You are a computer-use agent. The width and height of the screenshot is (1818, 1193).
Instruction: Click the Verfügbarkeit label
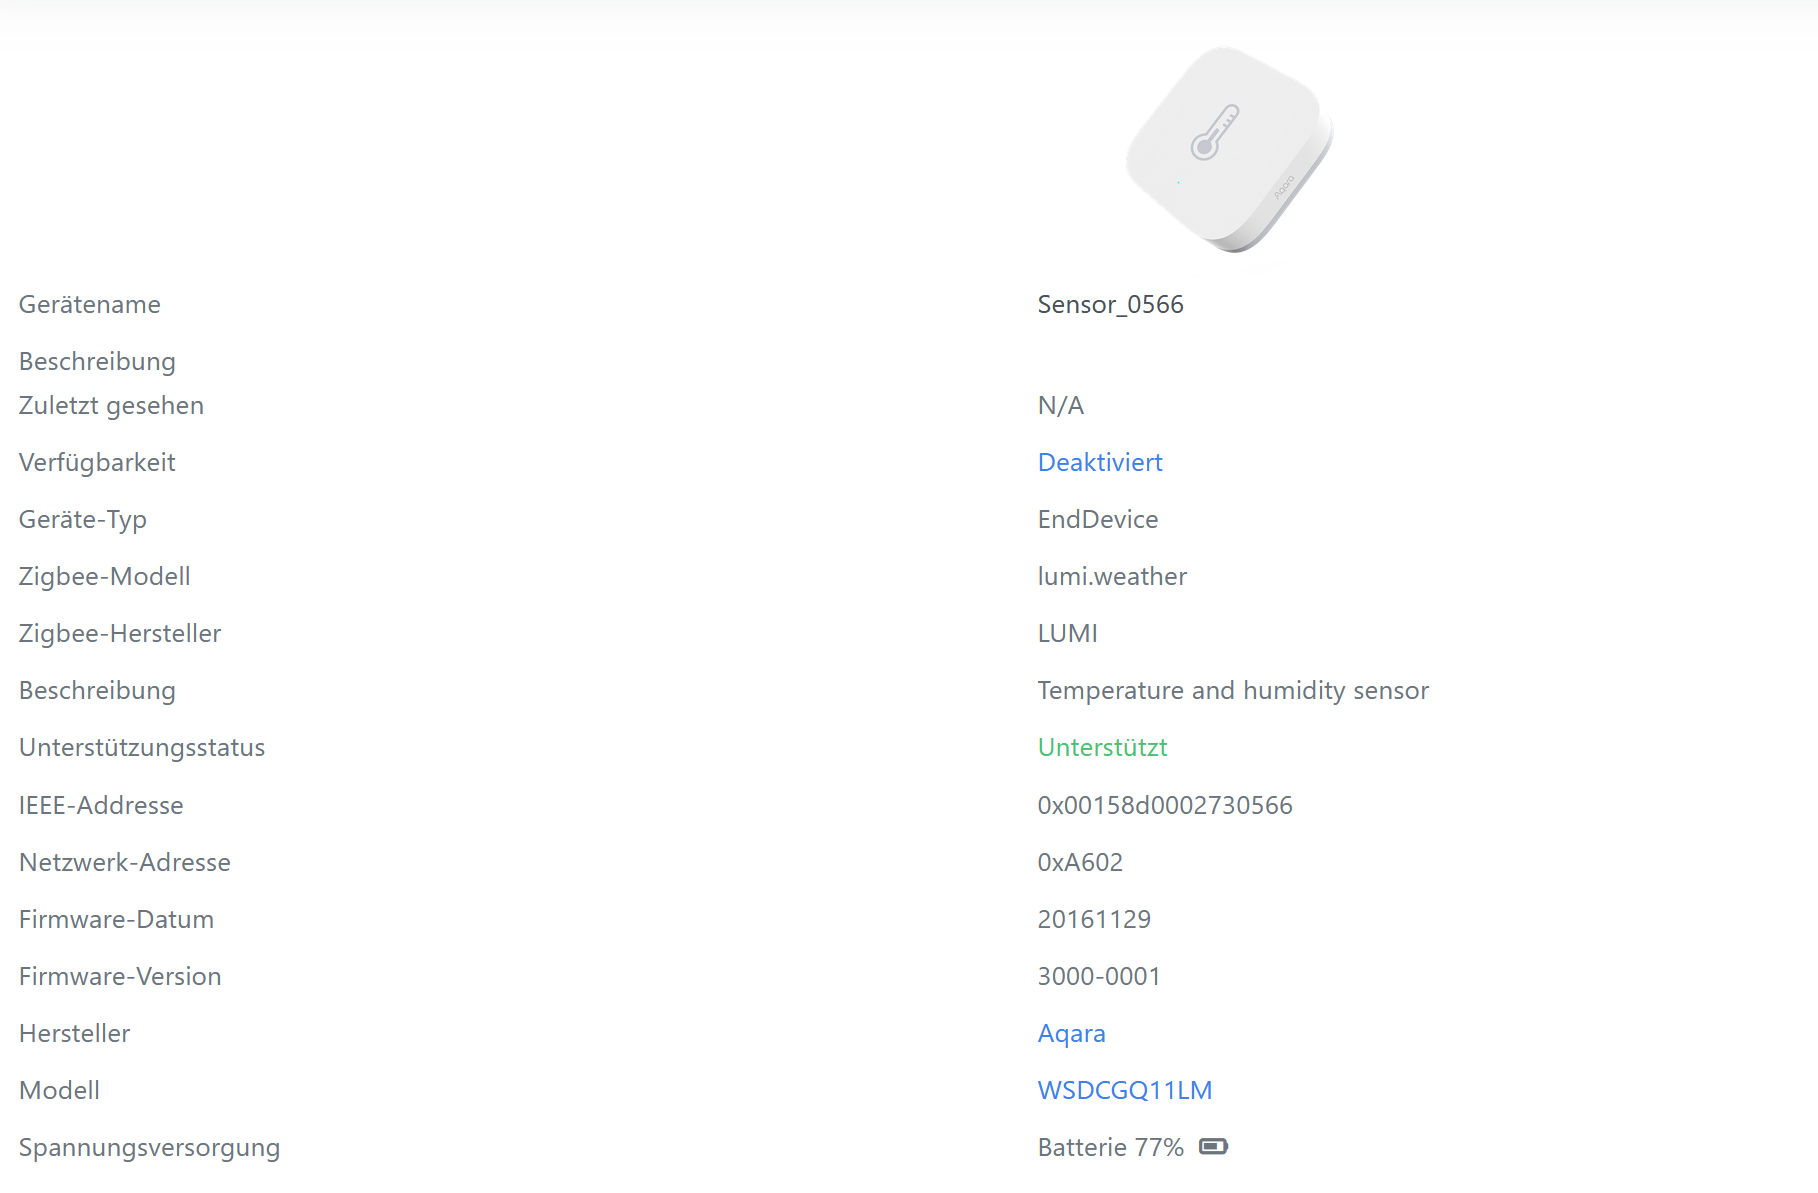tap(97, 462)
